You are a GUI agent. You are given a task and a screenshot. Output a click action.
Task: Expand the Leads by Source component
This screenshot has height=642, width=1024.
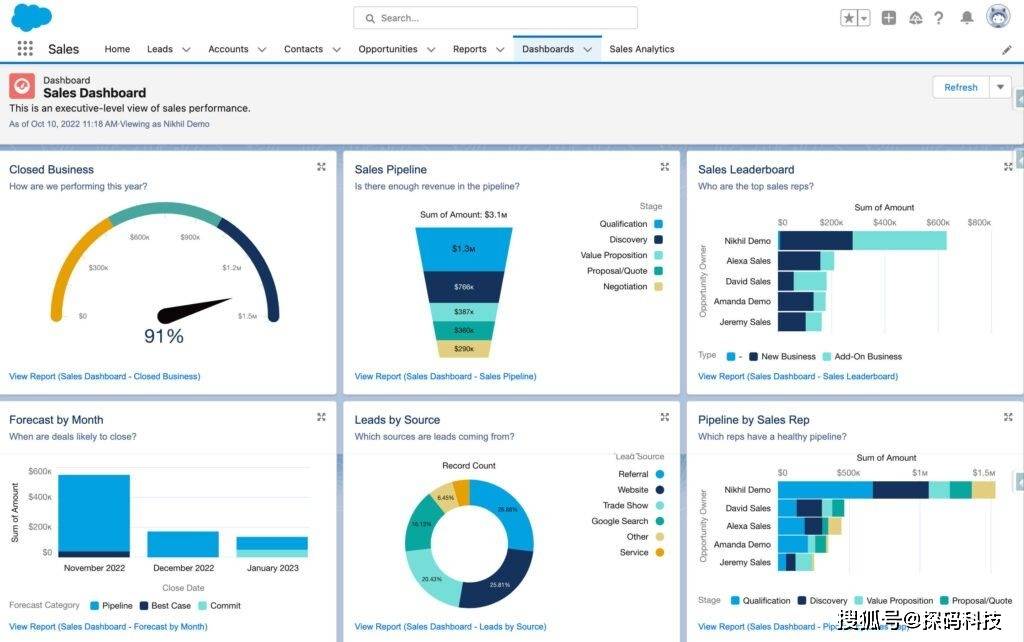point(665,417)
